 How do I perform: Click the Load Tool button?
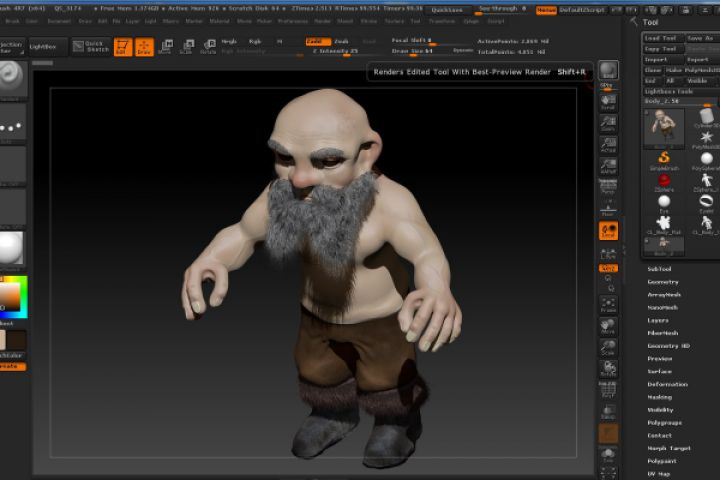(663, 38)
